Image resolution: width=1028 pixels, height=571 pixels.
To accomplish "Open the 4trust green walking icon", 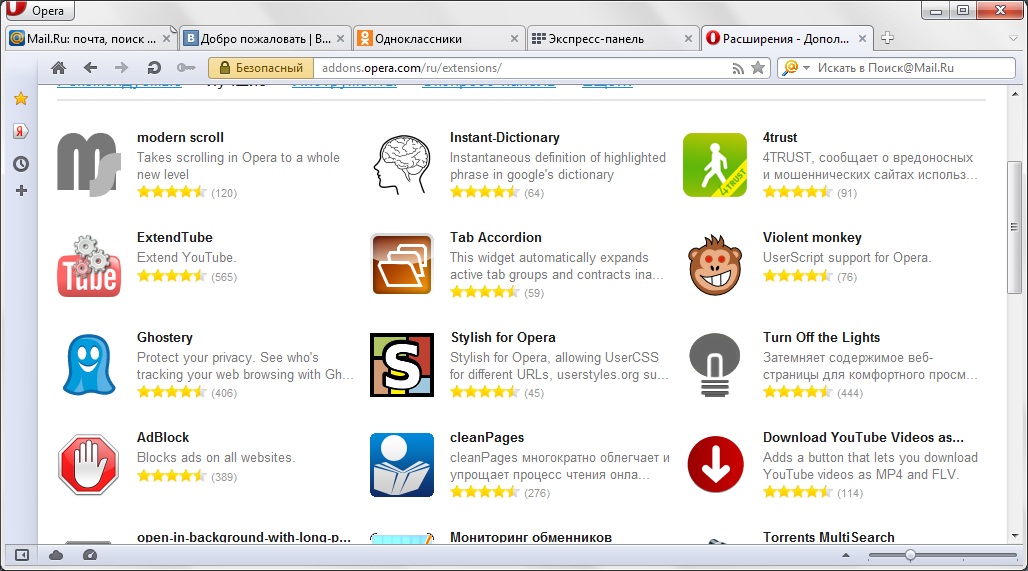I will 715,165.
